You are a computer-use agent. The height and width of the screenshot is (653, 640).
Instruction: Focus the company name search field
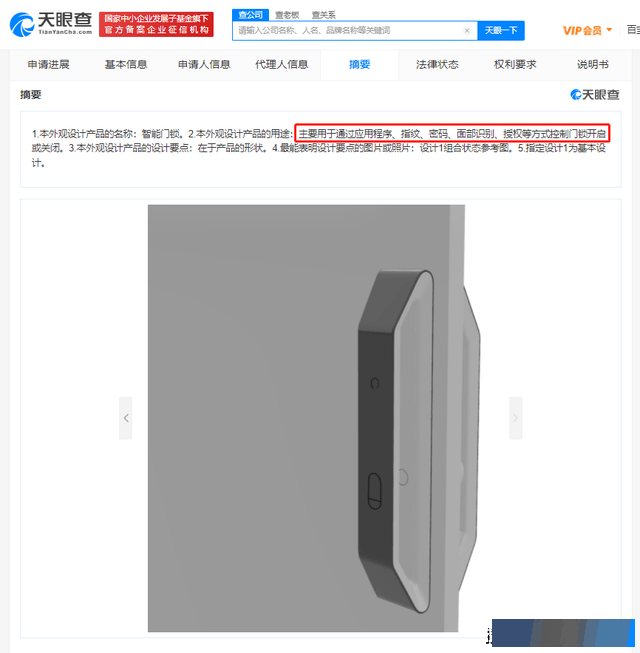tap(350, 30)
